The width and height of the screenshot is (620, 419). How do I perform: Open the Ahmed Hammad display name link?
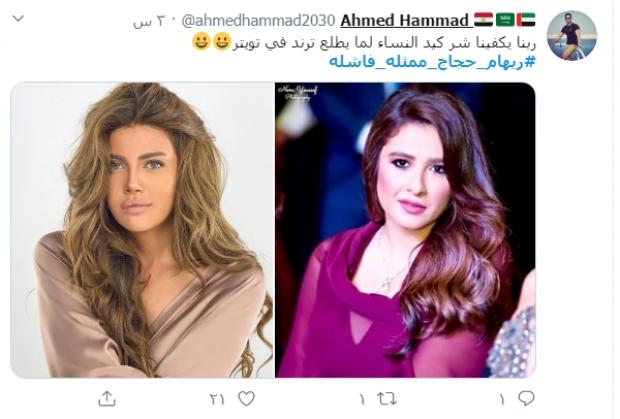coord(405,20)
